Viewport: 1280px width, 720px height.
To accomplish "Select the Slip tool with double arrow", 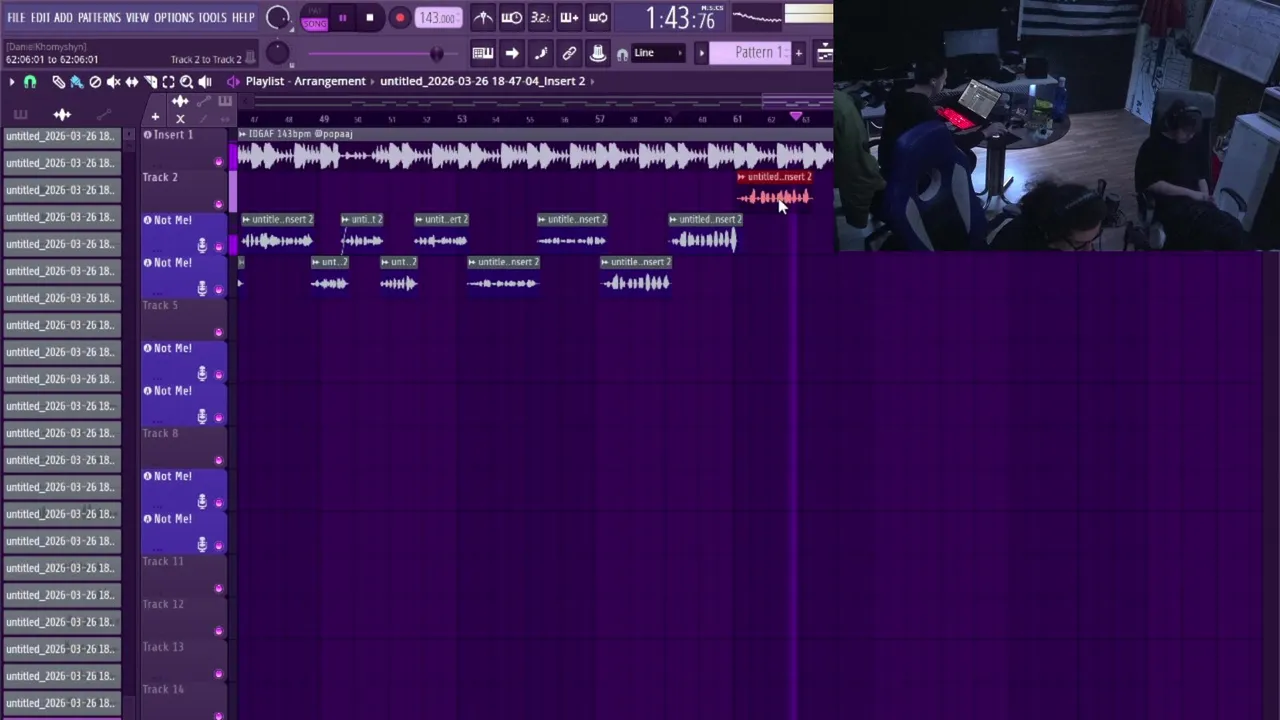I will [131, 82].
